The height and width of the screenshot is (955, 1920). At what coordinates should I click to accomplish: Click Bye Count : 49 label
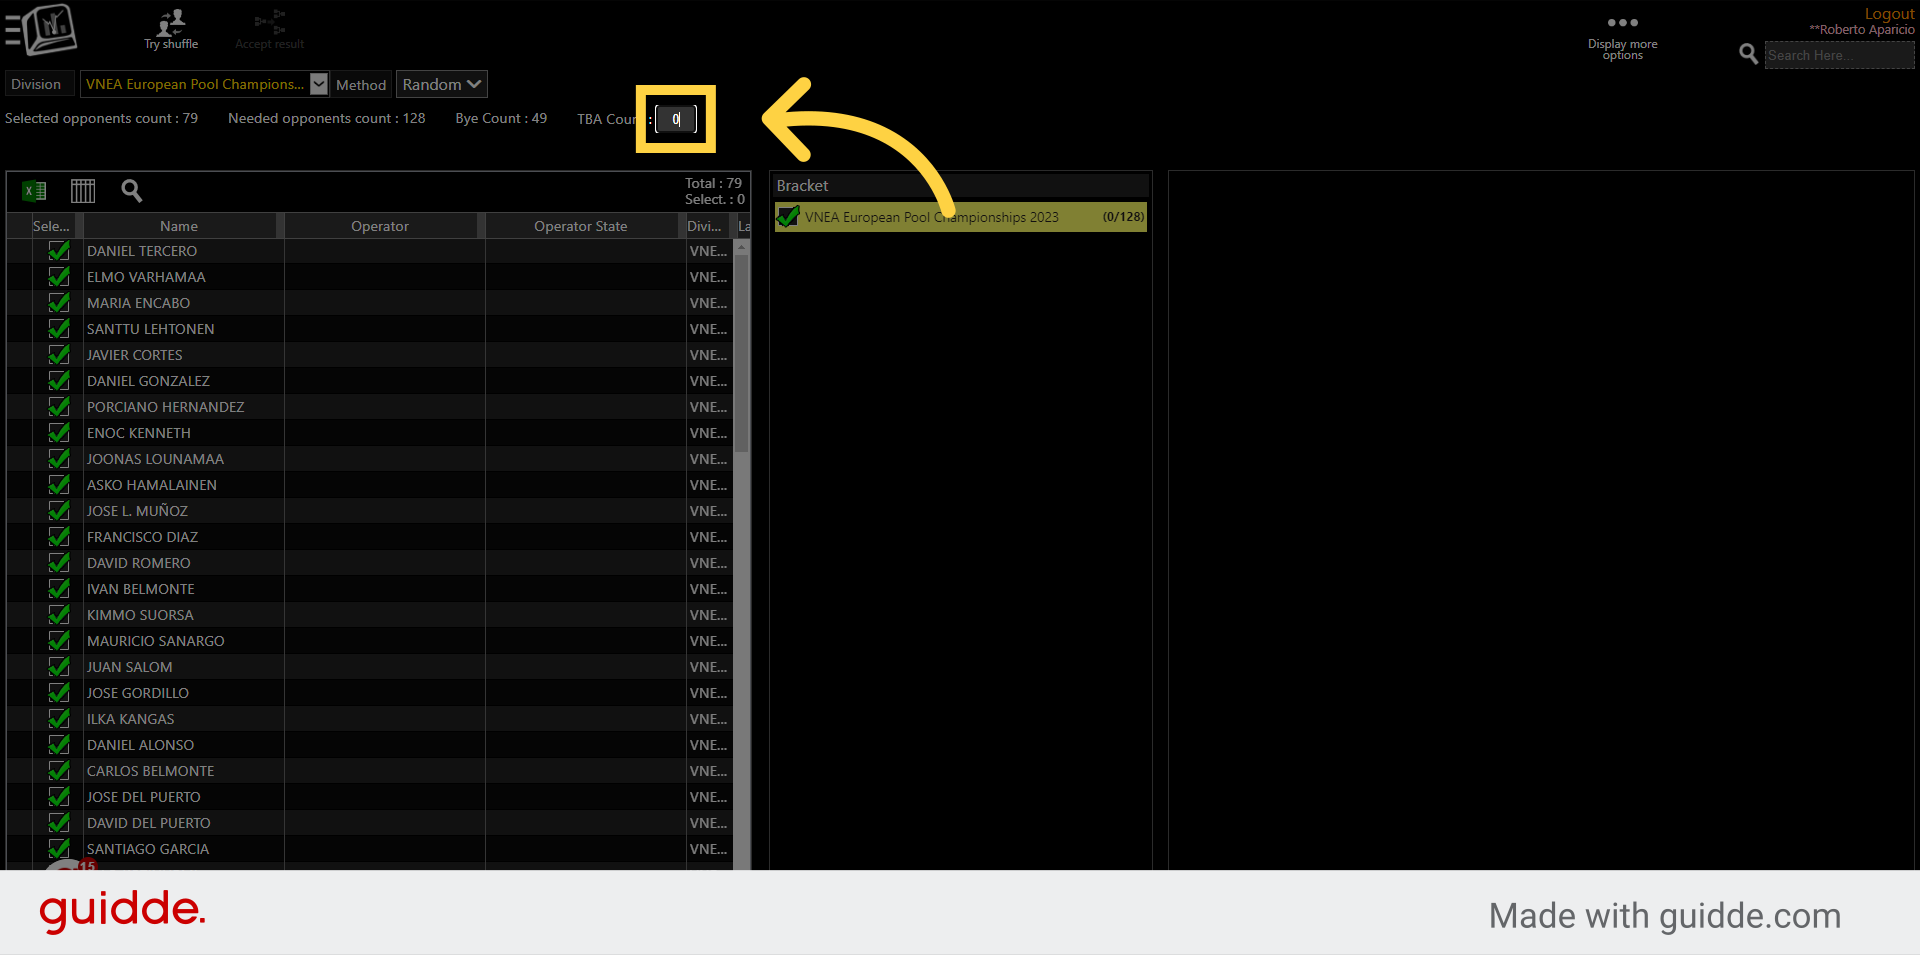pos(501,118)
